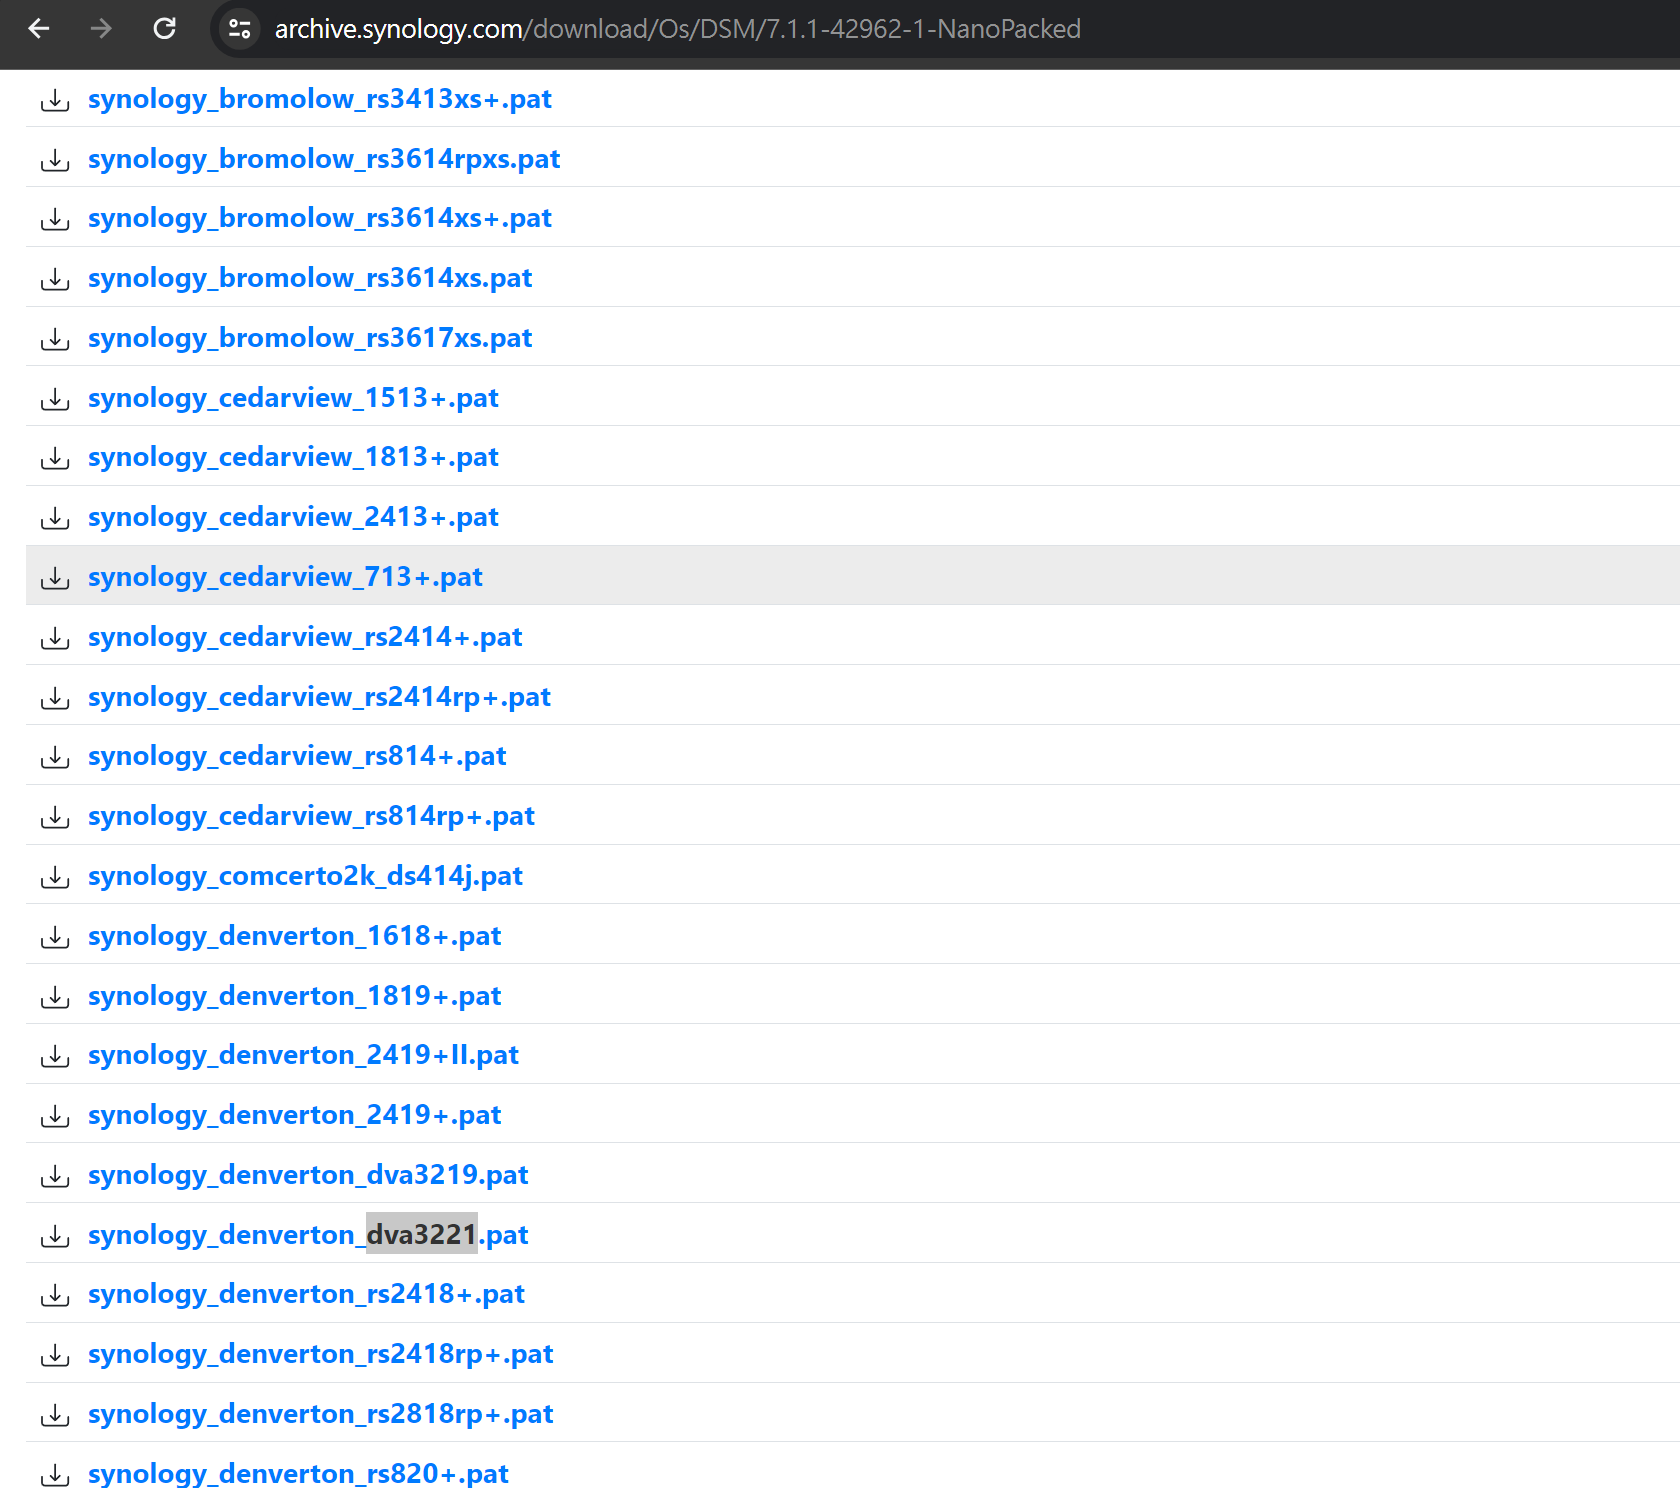Download icon for denverton_1819+.pat
Viewport: 1680px width, 1494px height.
click(55, 997)
